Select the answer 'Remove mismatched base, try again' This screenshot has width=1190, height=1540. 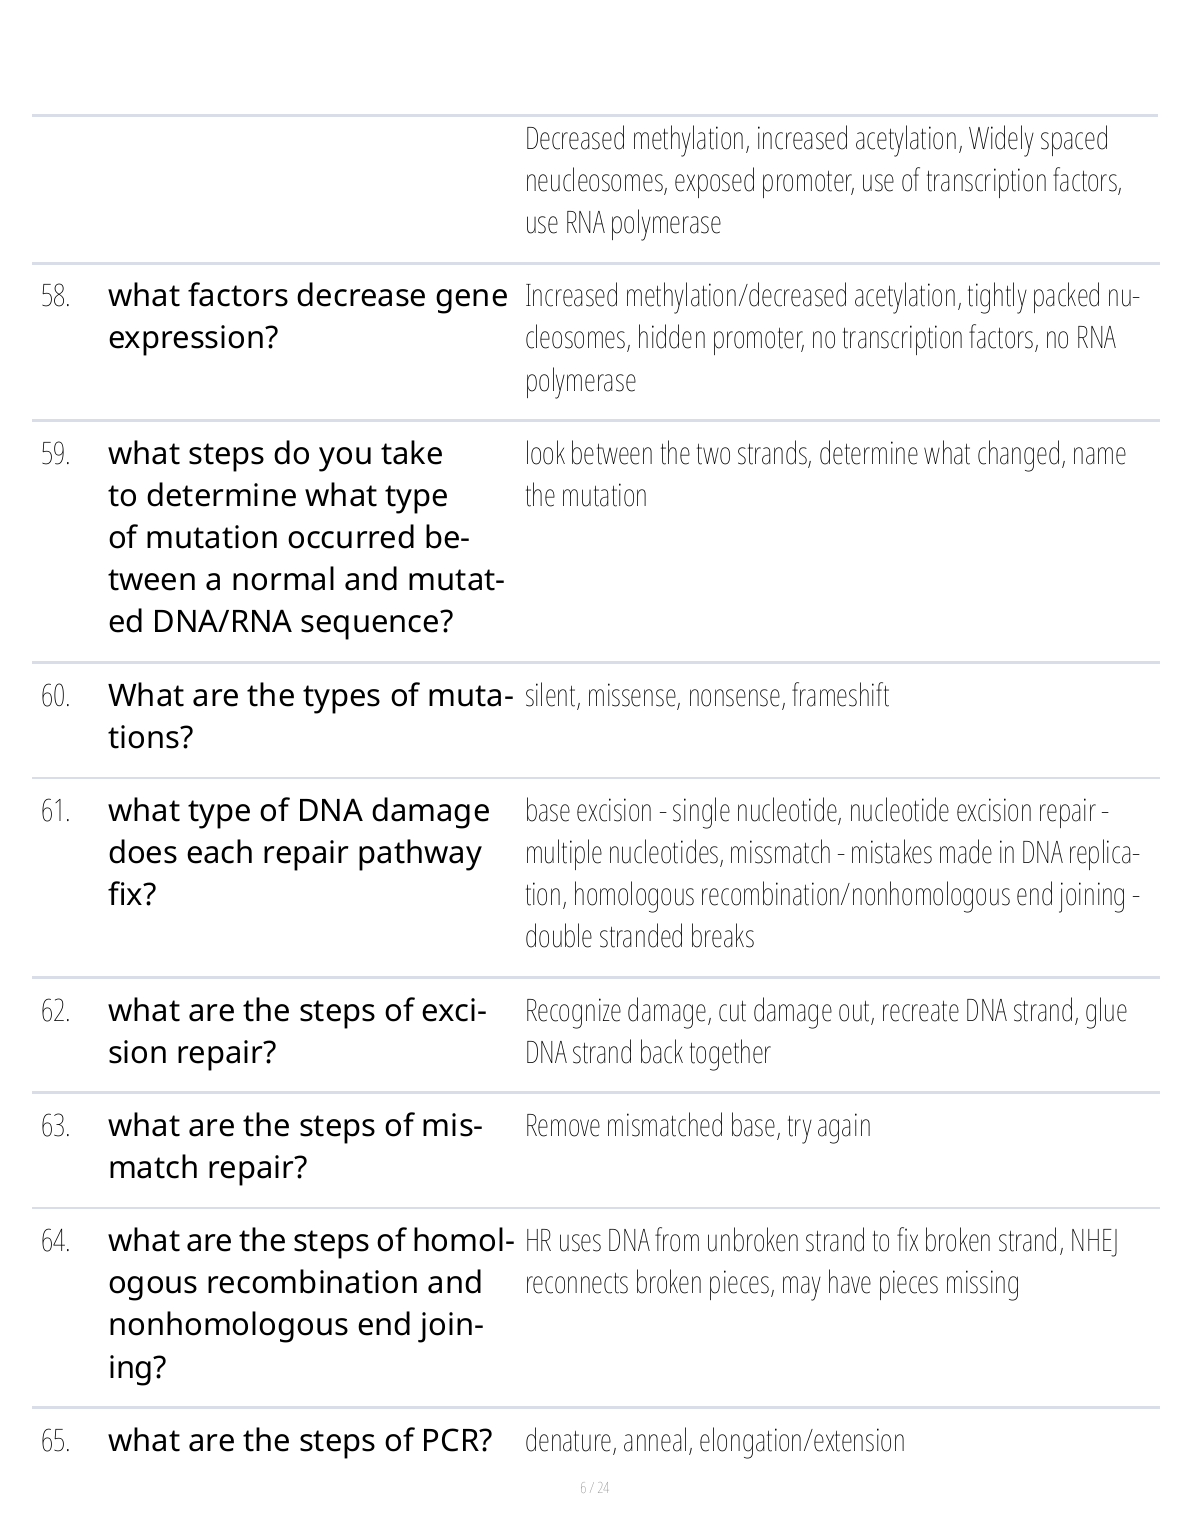698,1126
